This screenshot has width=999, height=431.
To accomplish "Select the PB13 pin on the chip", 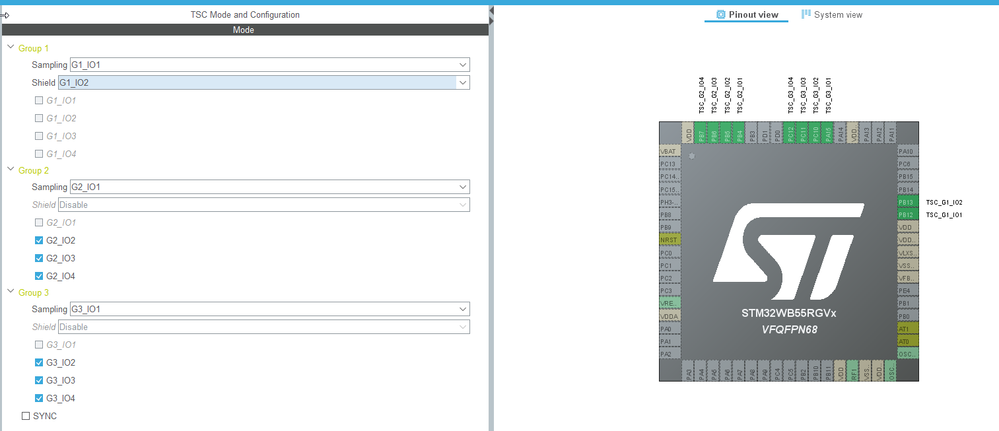I will pyautogui.click(x=907, y=202).
